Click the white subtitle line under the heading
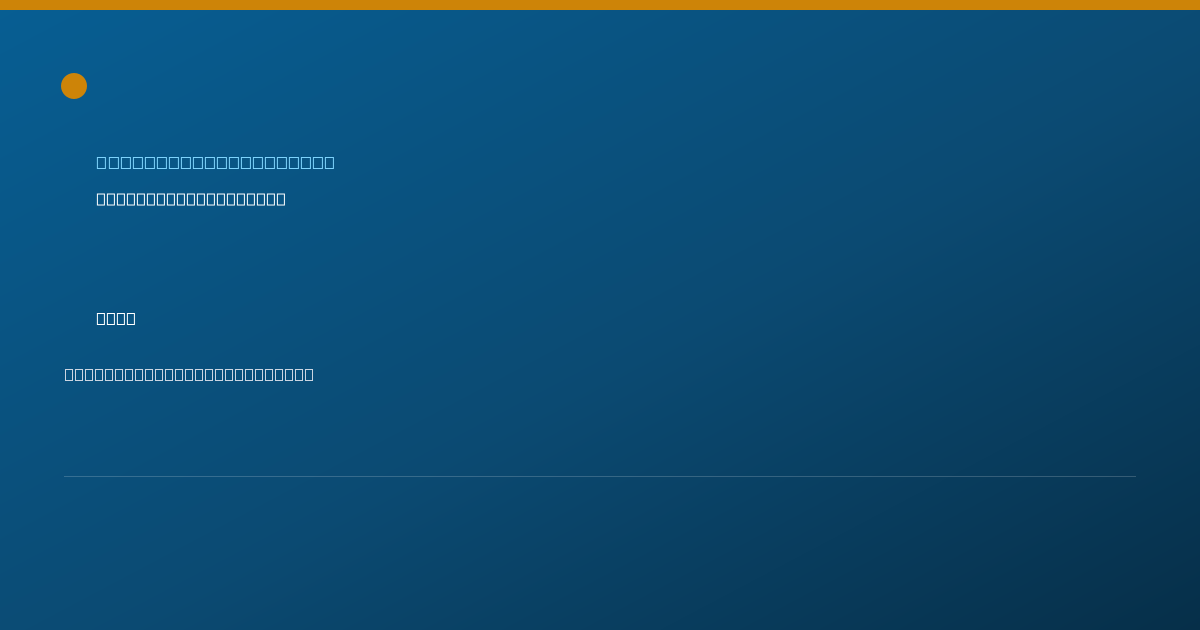This screenshot has width=1200, height=630. click(x=191, y=199)
